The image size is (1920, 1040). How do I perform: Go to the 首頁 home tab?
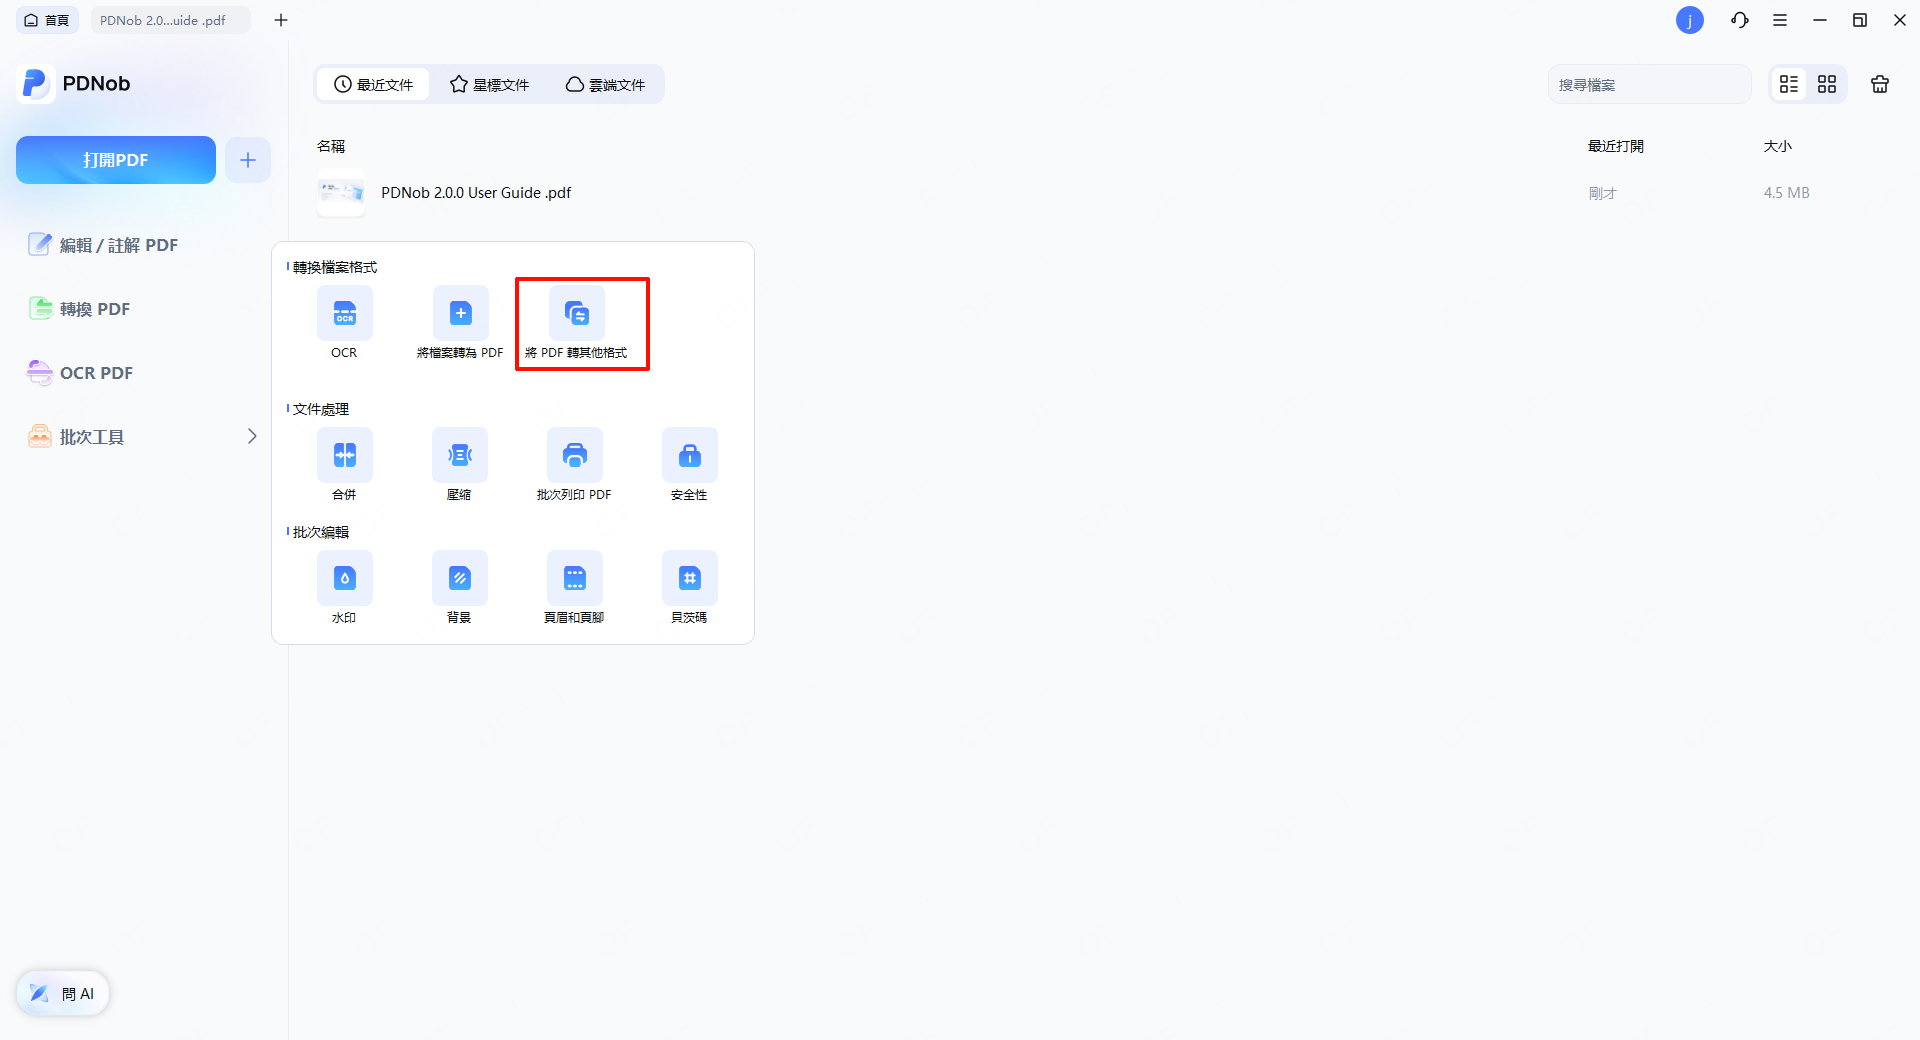pyautogui.click(x=47, y=20)
